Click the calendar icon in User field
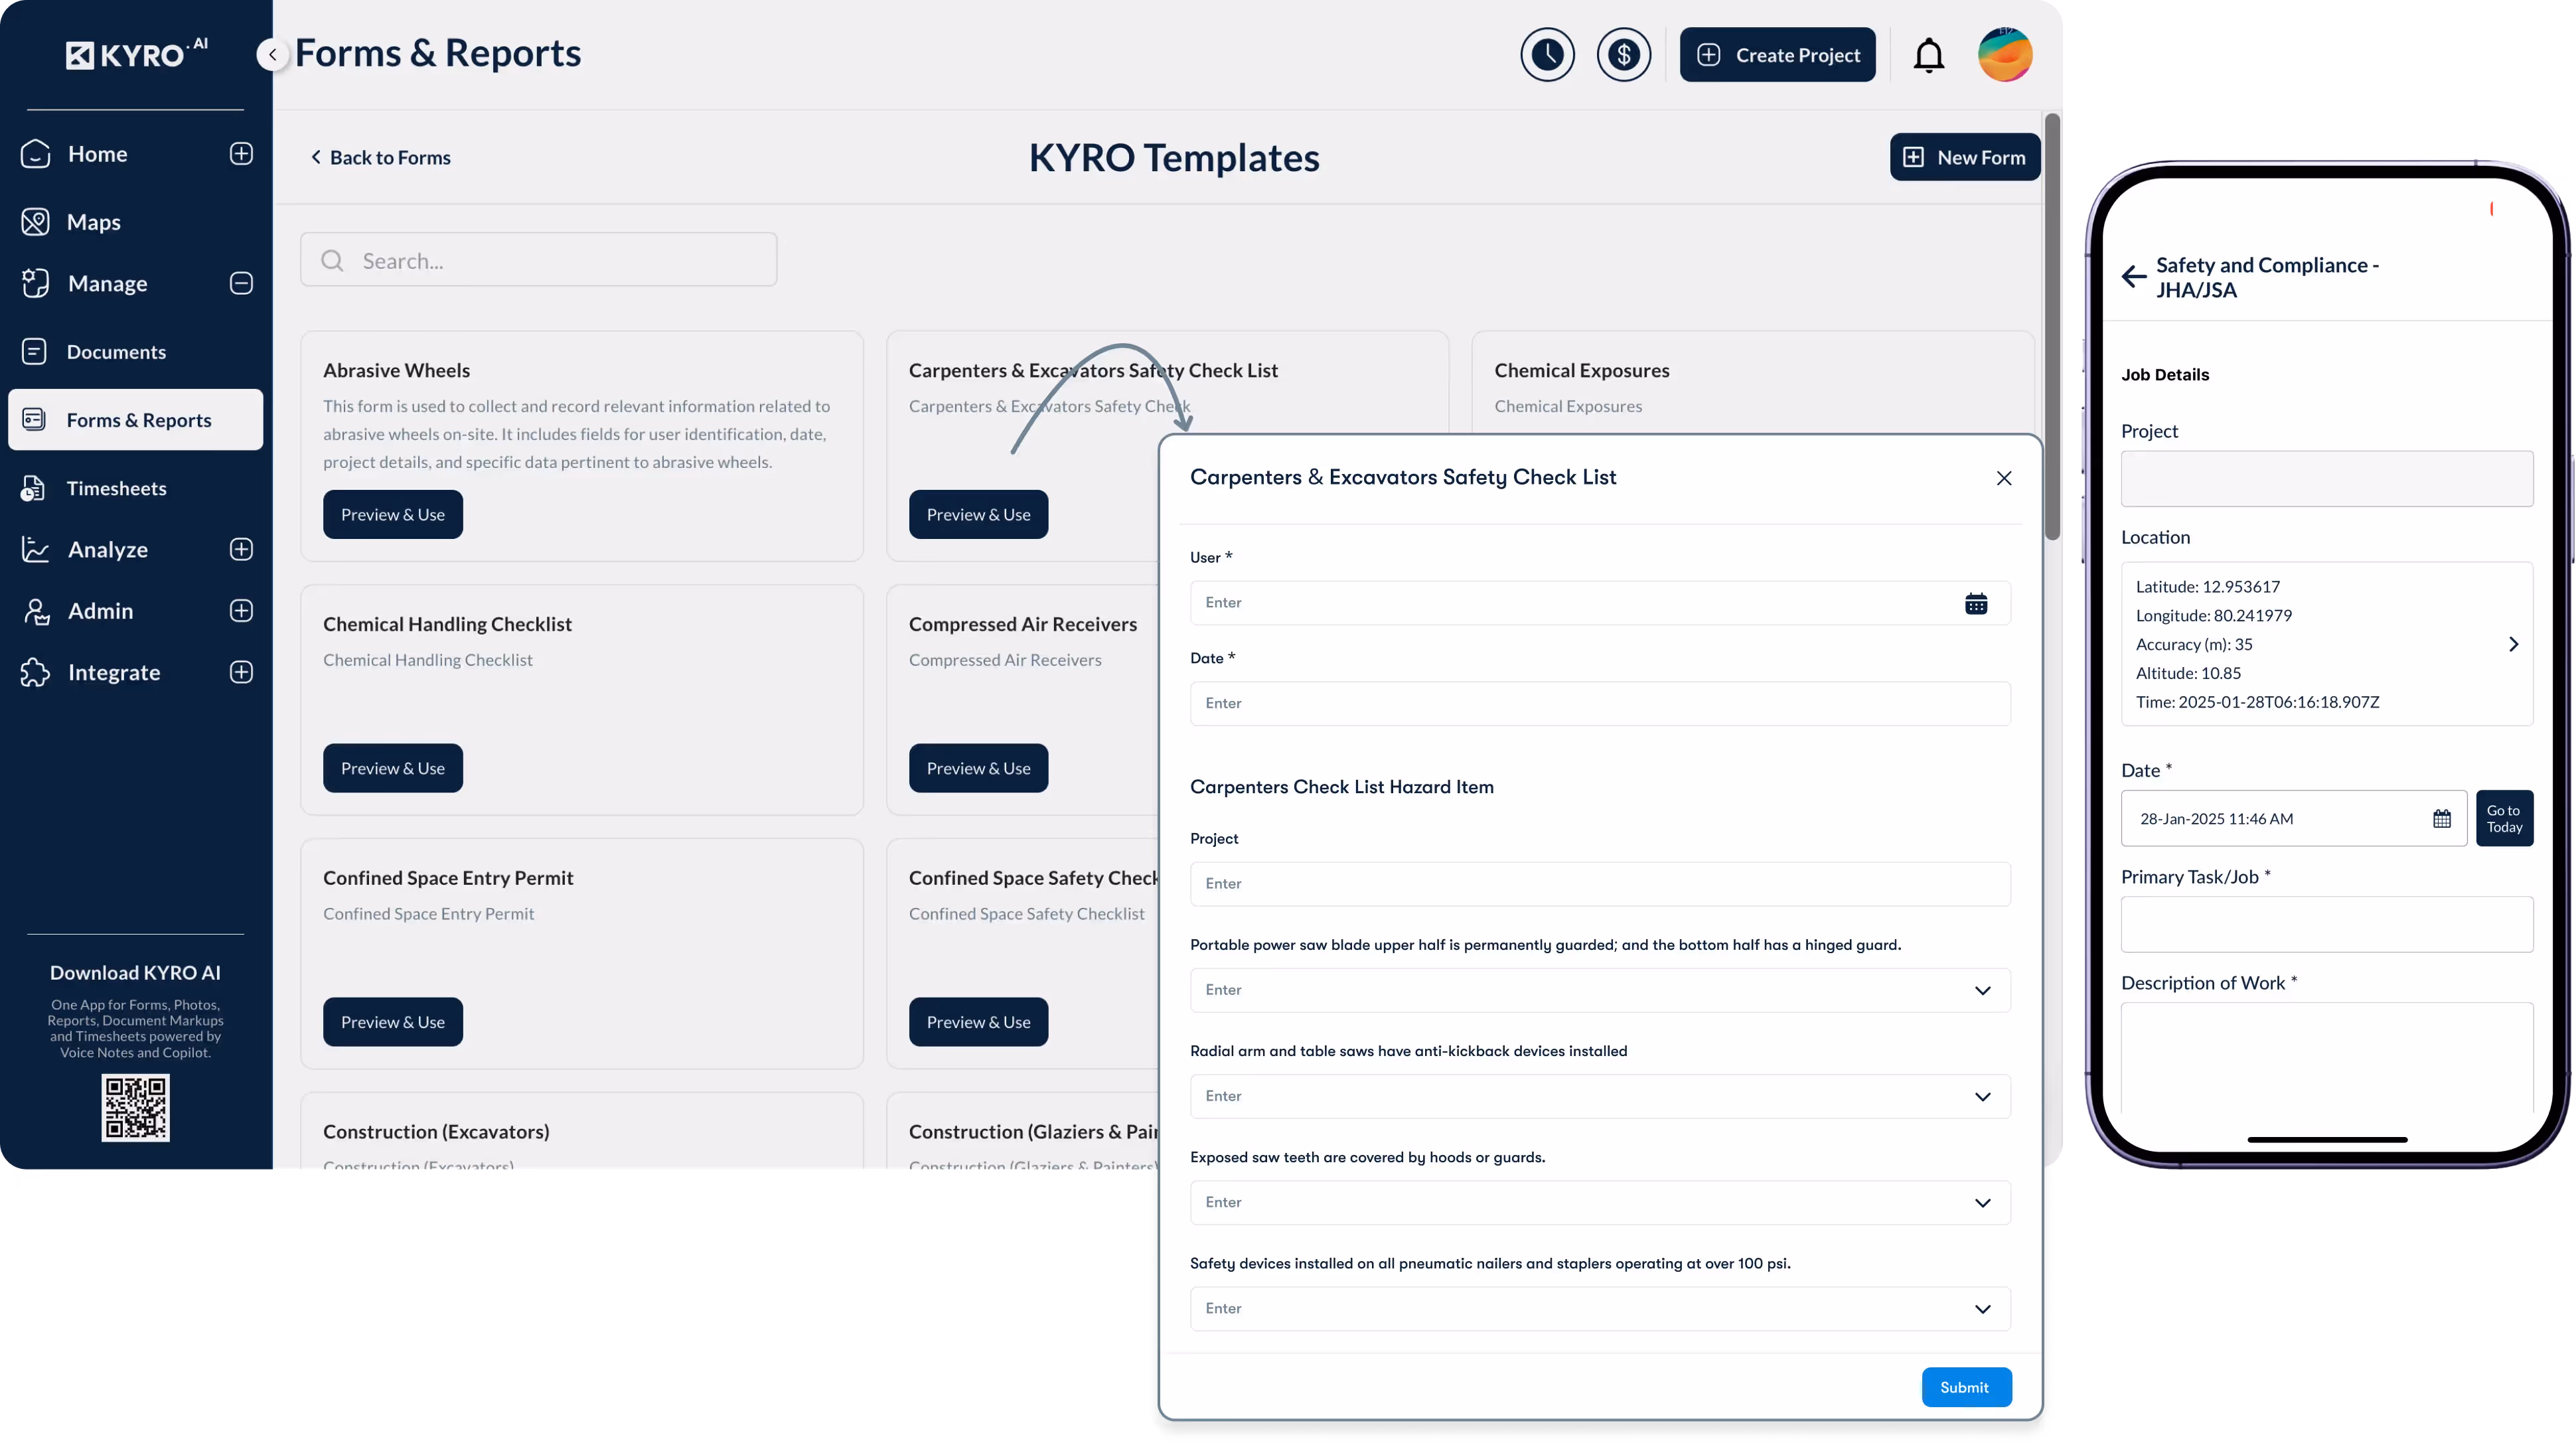The height and width of the screenshot is (1443, 2576). 1975,604
